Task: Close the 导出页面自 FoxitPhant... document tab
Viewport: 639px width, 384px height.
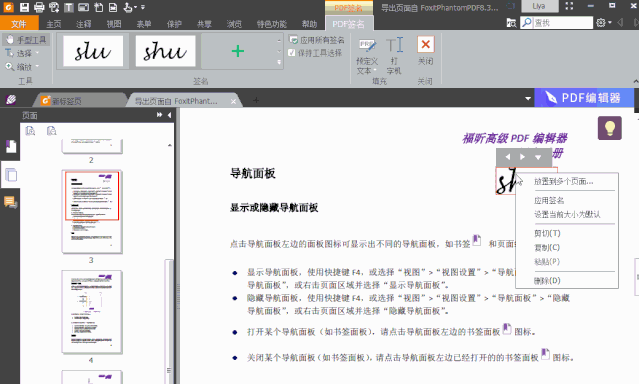Action: tap(233, 101)
